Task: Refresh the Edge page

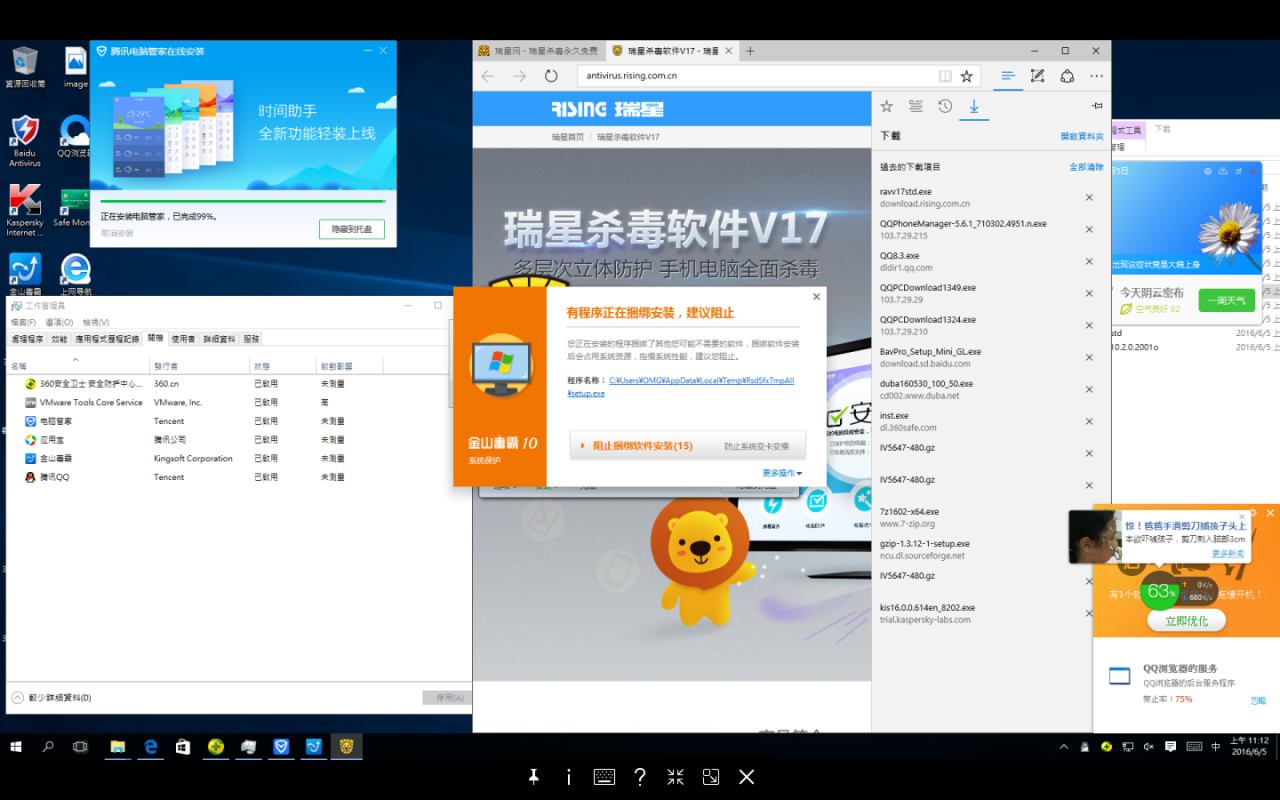Action: click(x=551, y=76)
